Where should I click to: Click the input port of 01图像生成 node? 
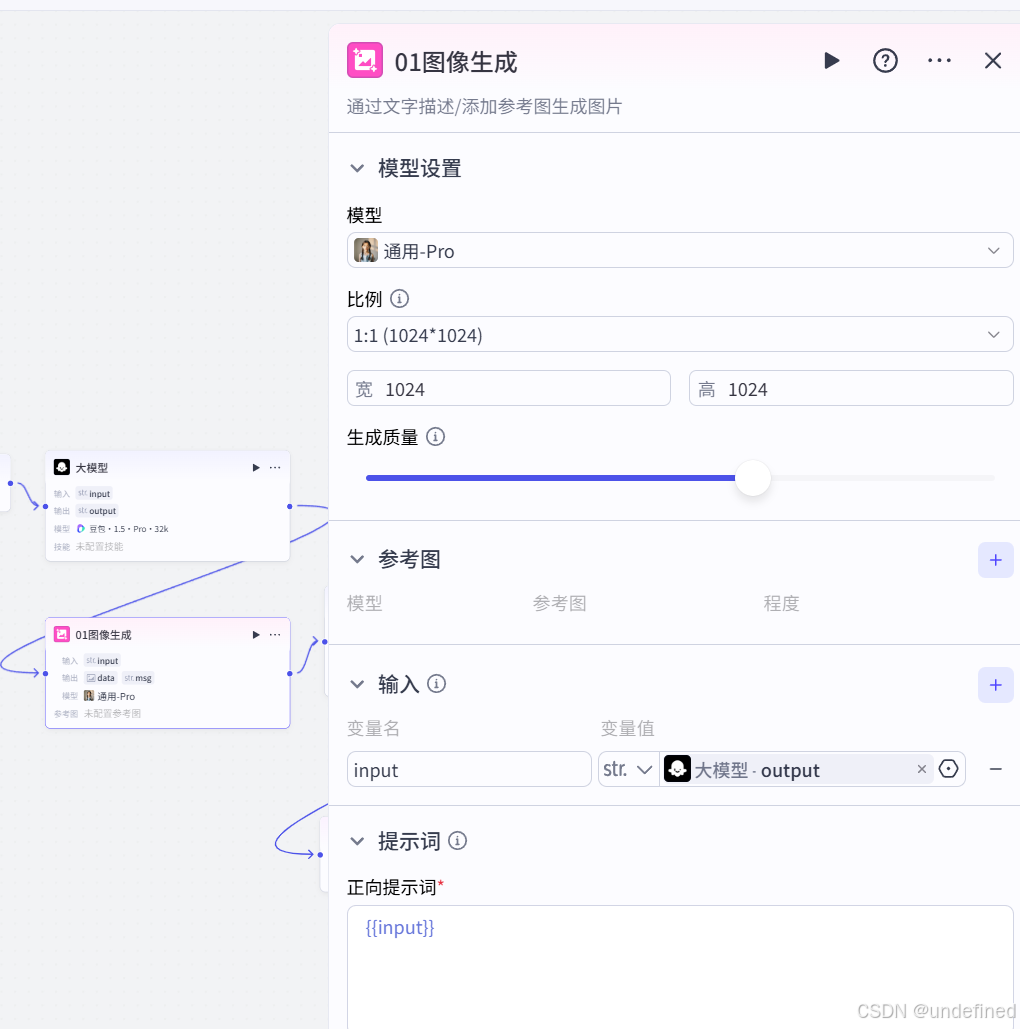point(45,673)
